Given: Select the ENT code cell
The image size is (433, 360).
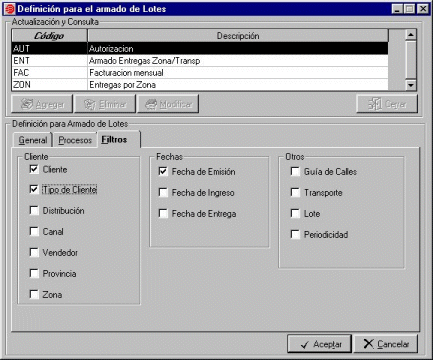Looking at the screenshot, I should [x=49, y=61].
